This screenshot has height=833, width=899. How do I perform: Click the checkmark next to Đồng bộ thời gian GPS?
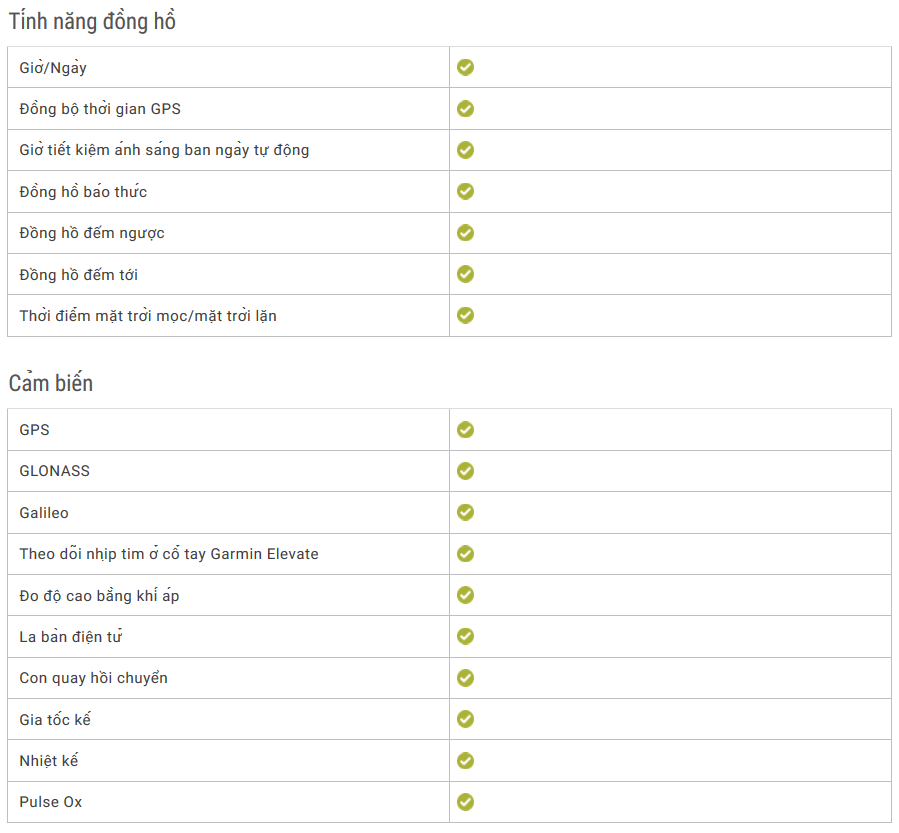(x=465, y=108)
